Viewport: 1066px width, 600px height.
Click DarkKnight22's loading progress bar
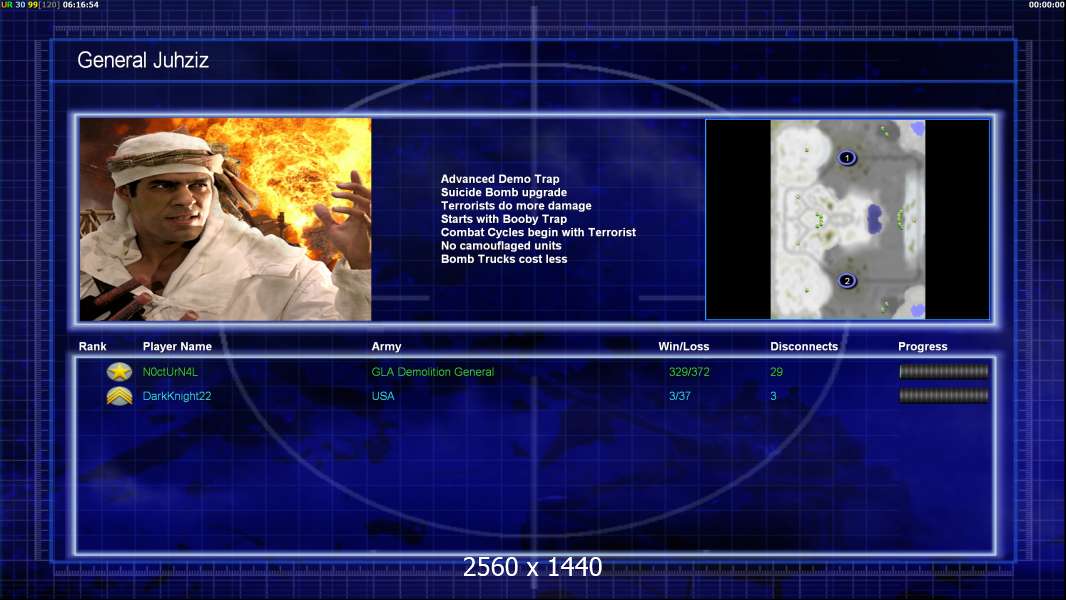click(x=943, y=396)
